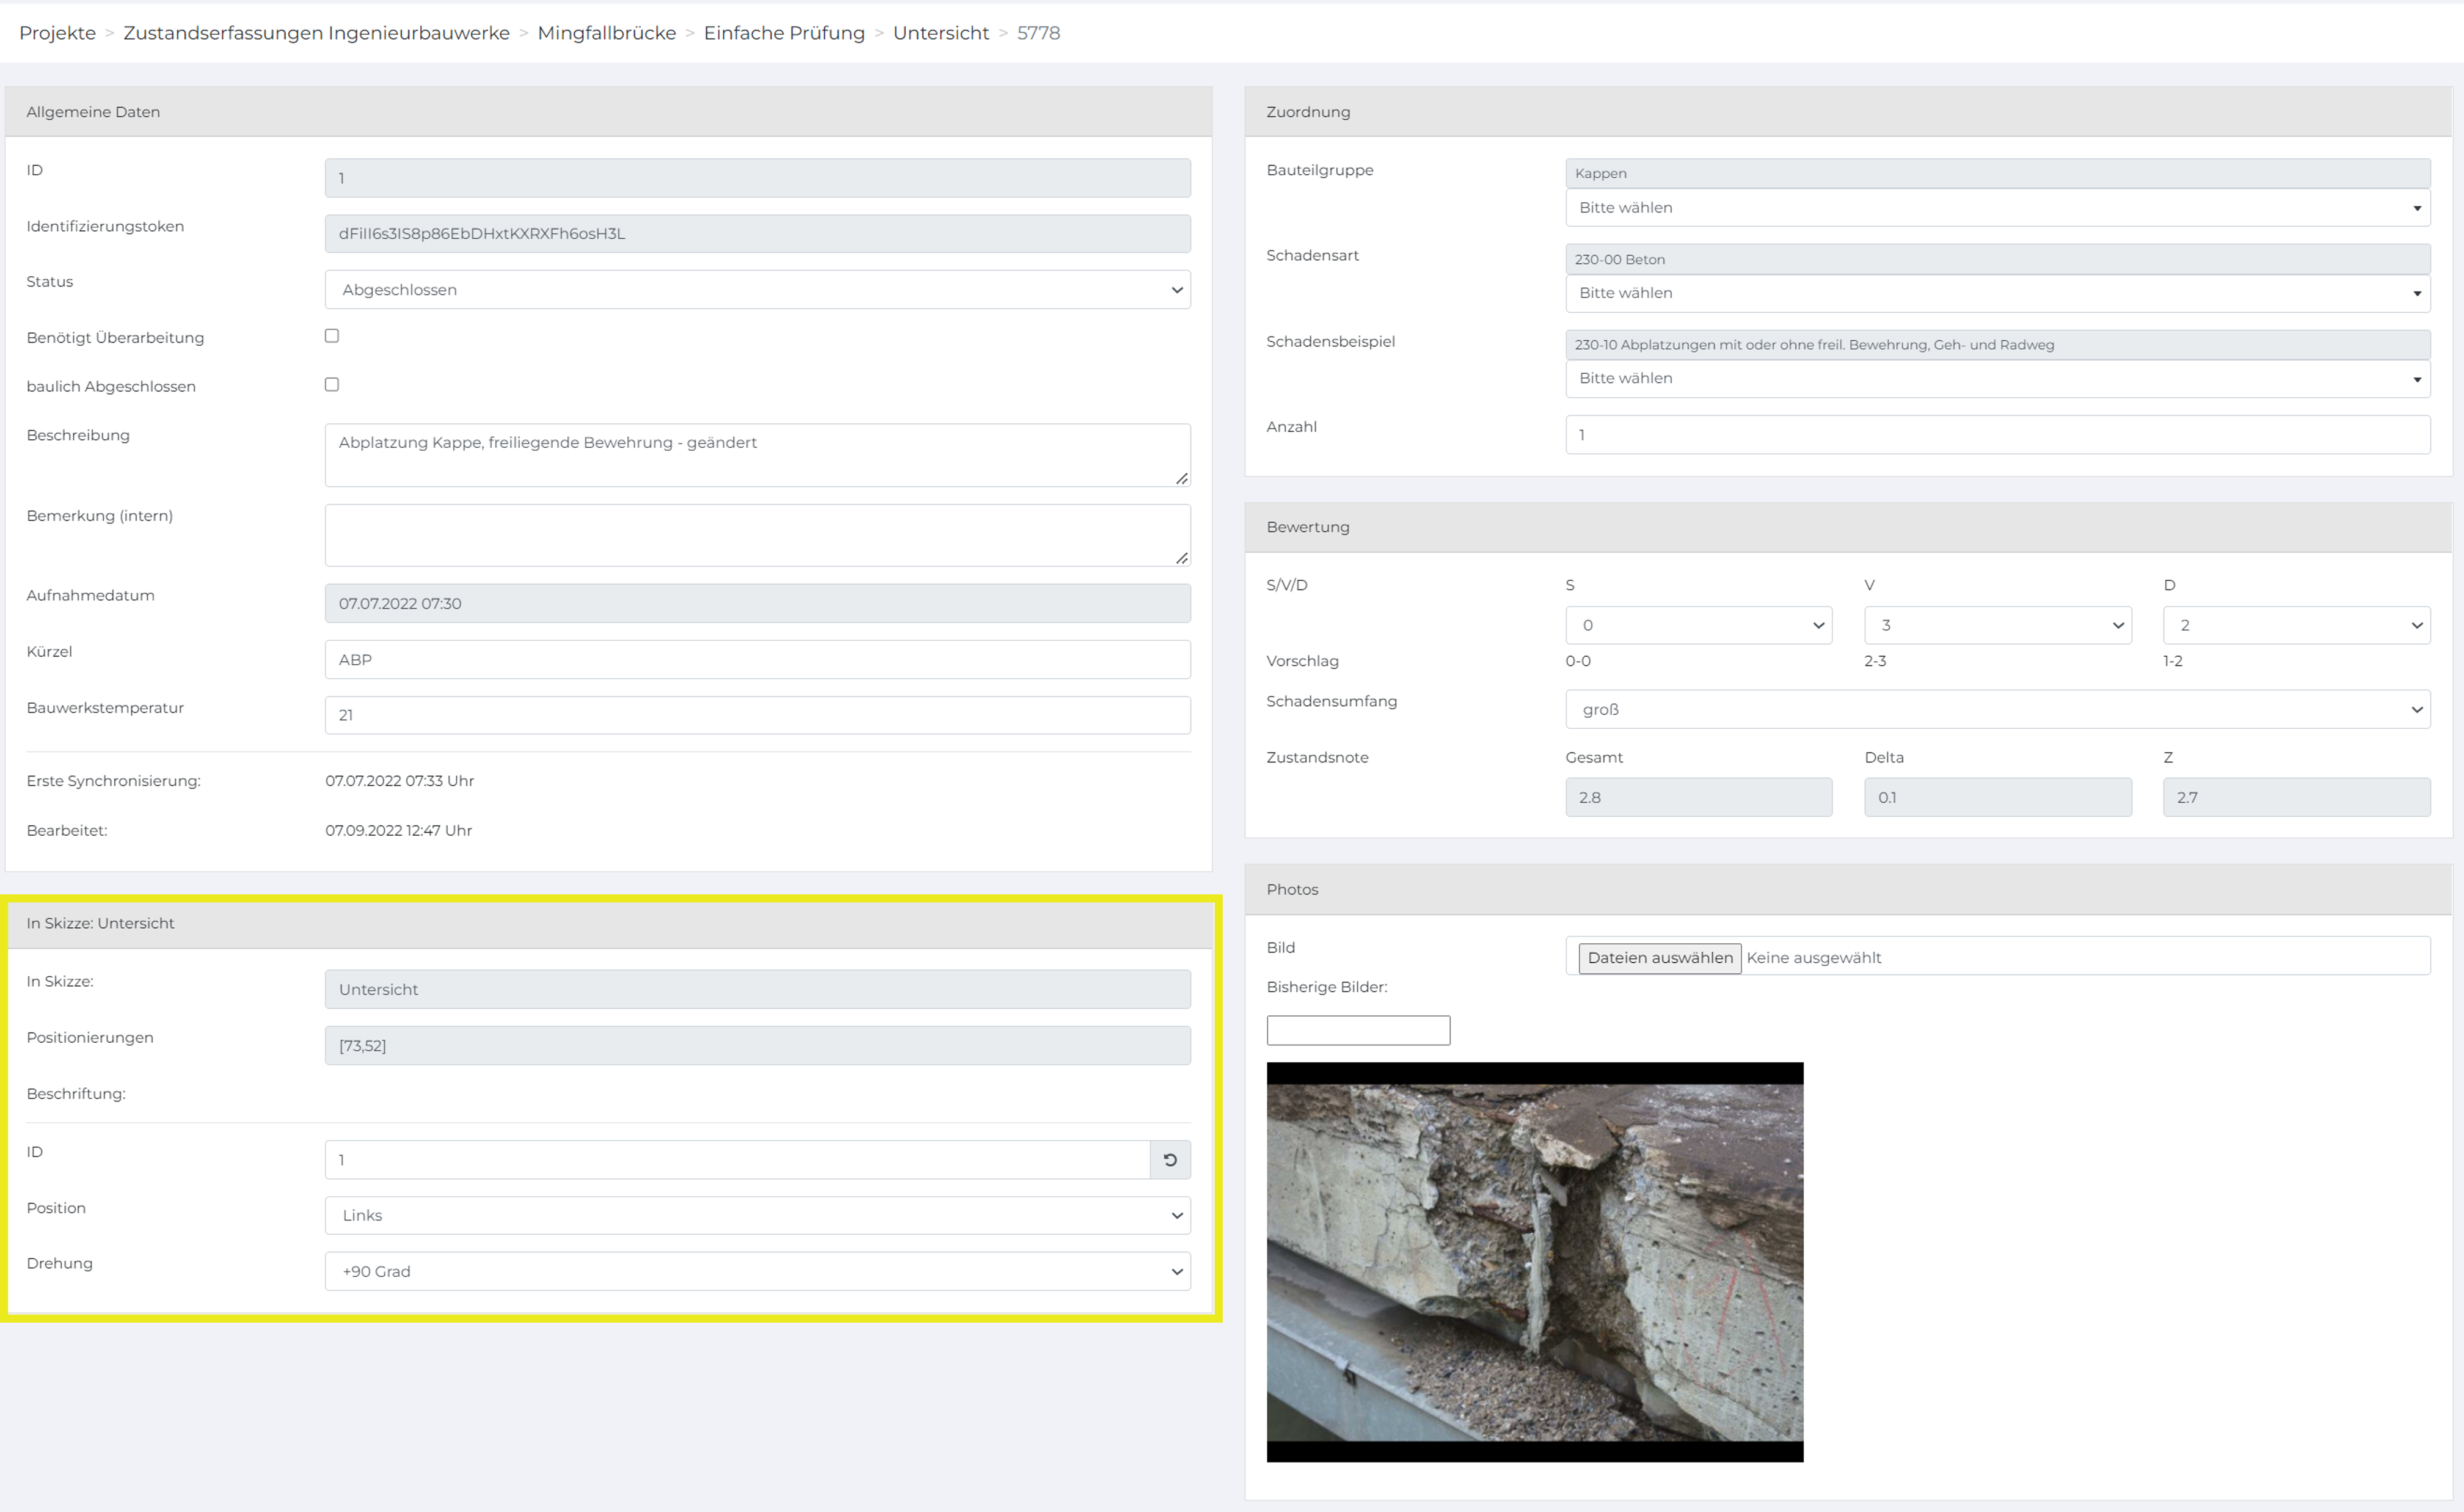Go to Projekte in the breadcrumb

tap(57, 33)
